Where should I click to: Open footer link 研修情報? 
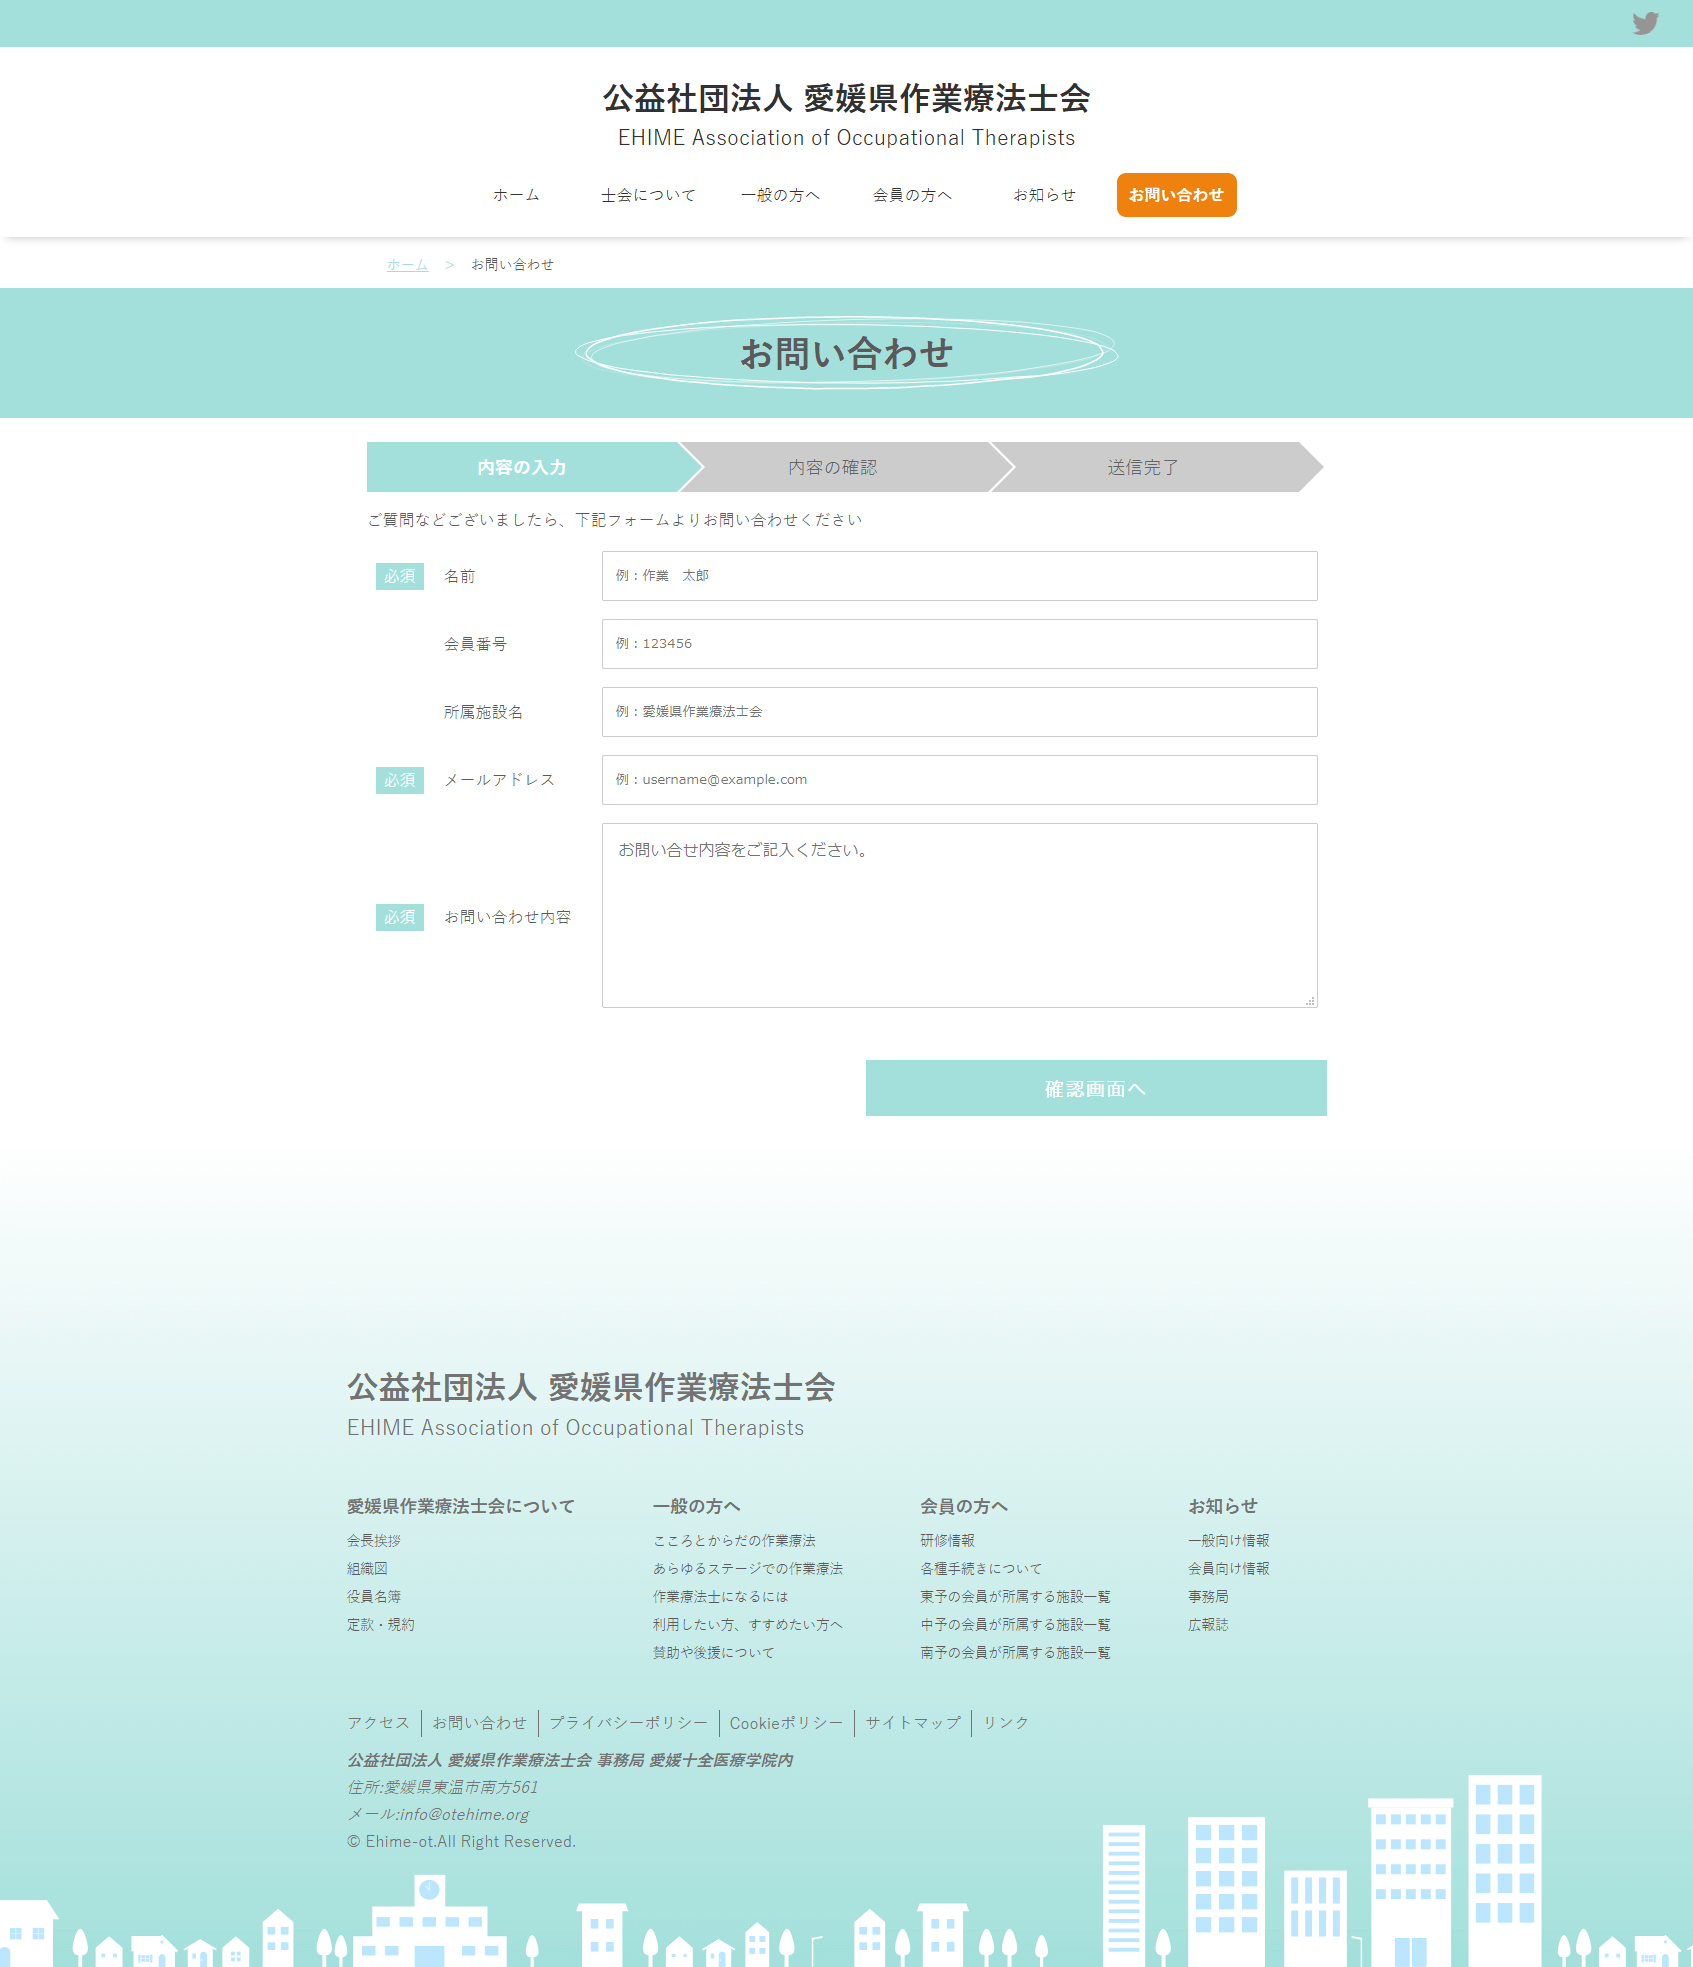pyautogui.click(x=948, y=1541)
